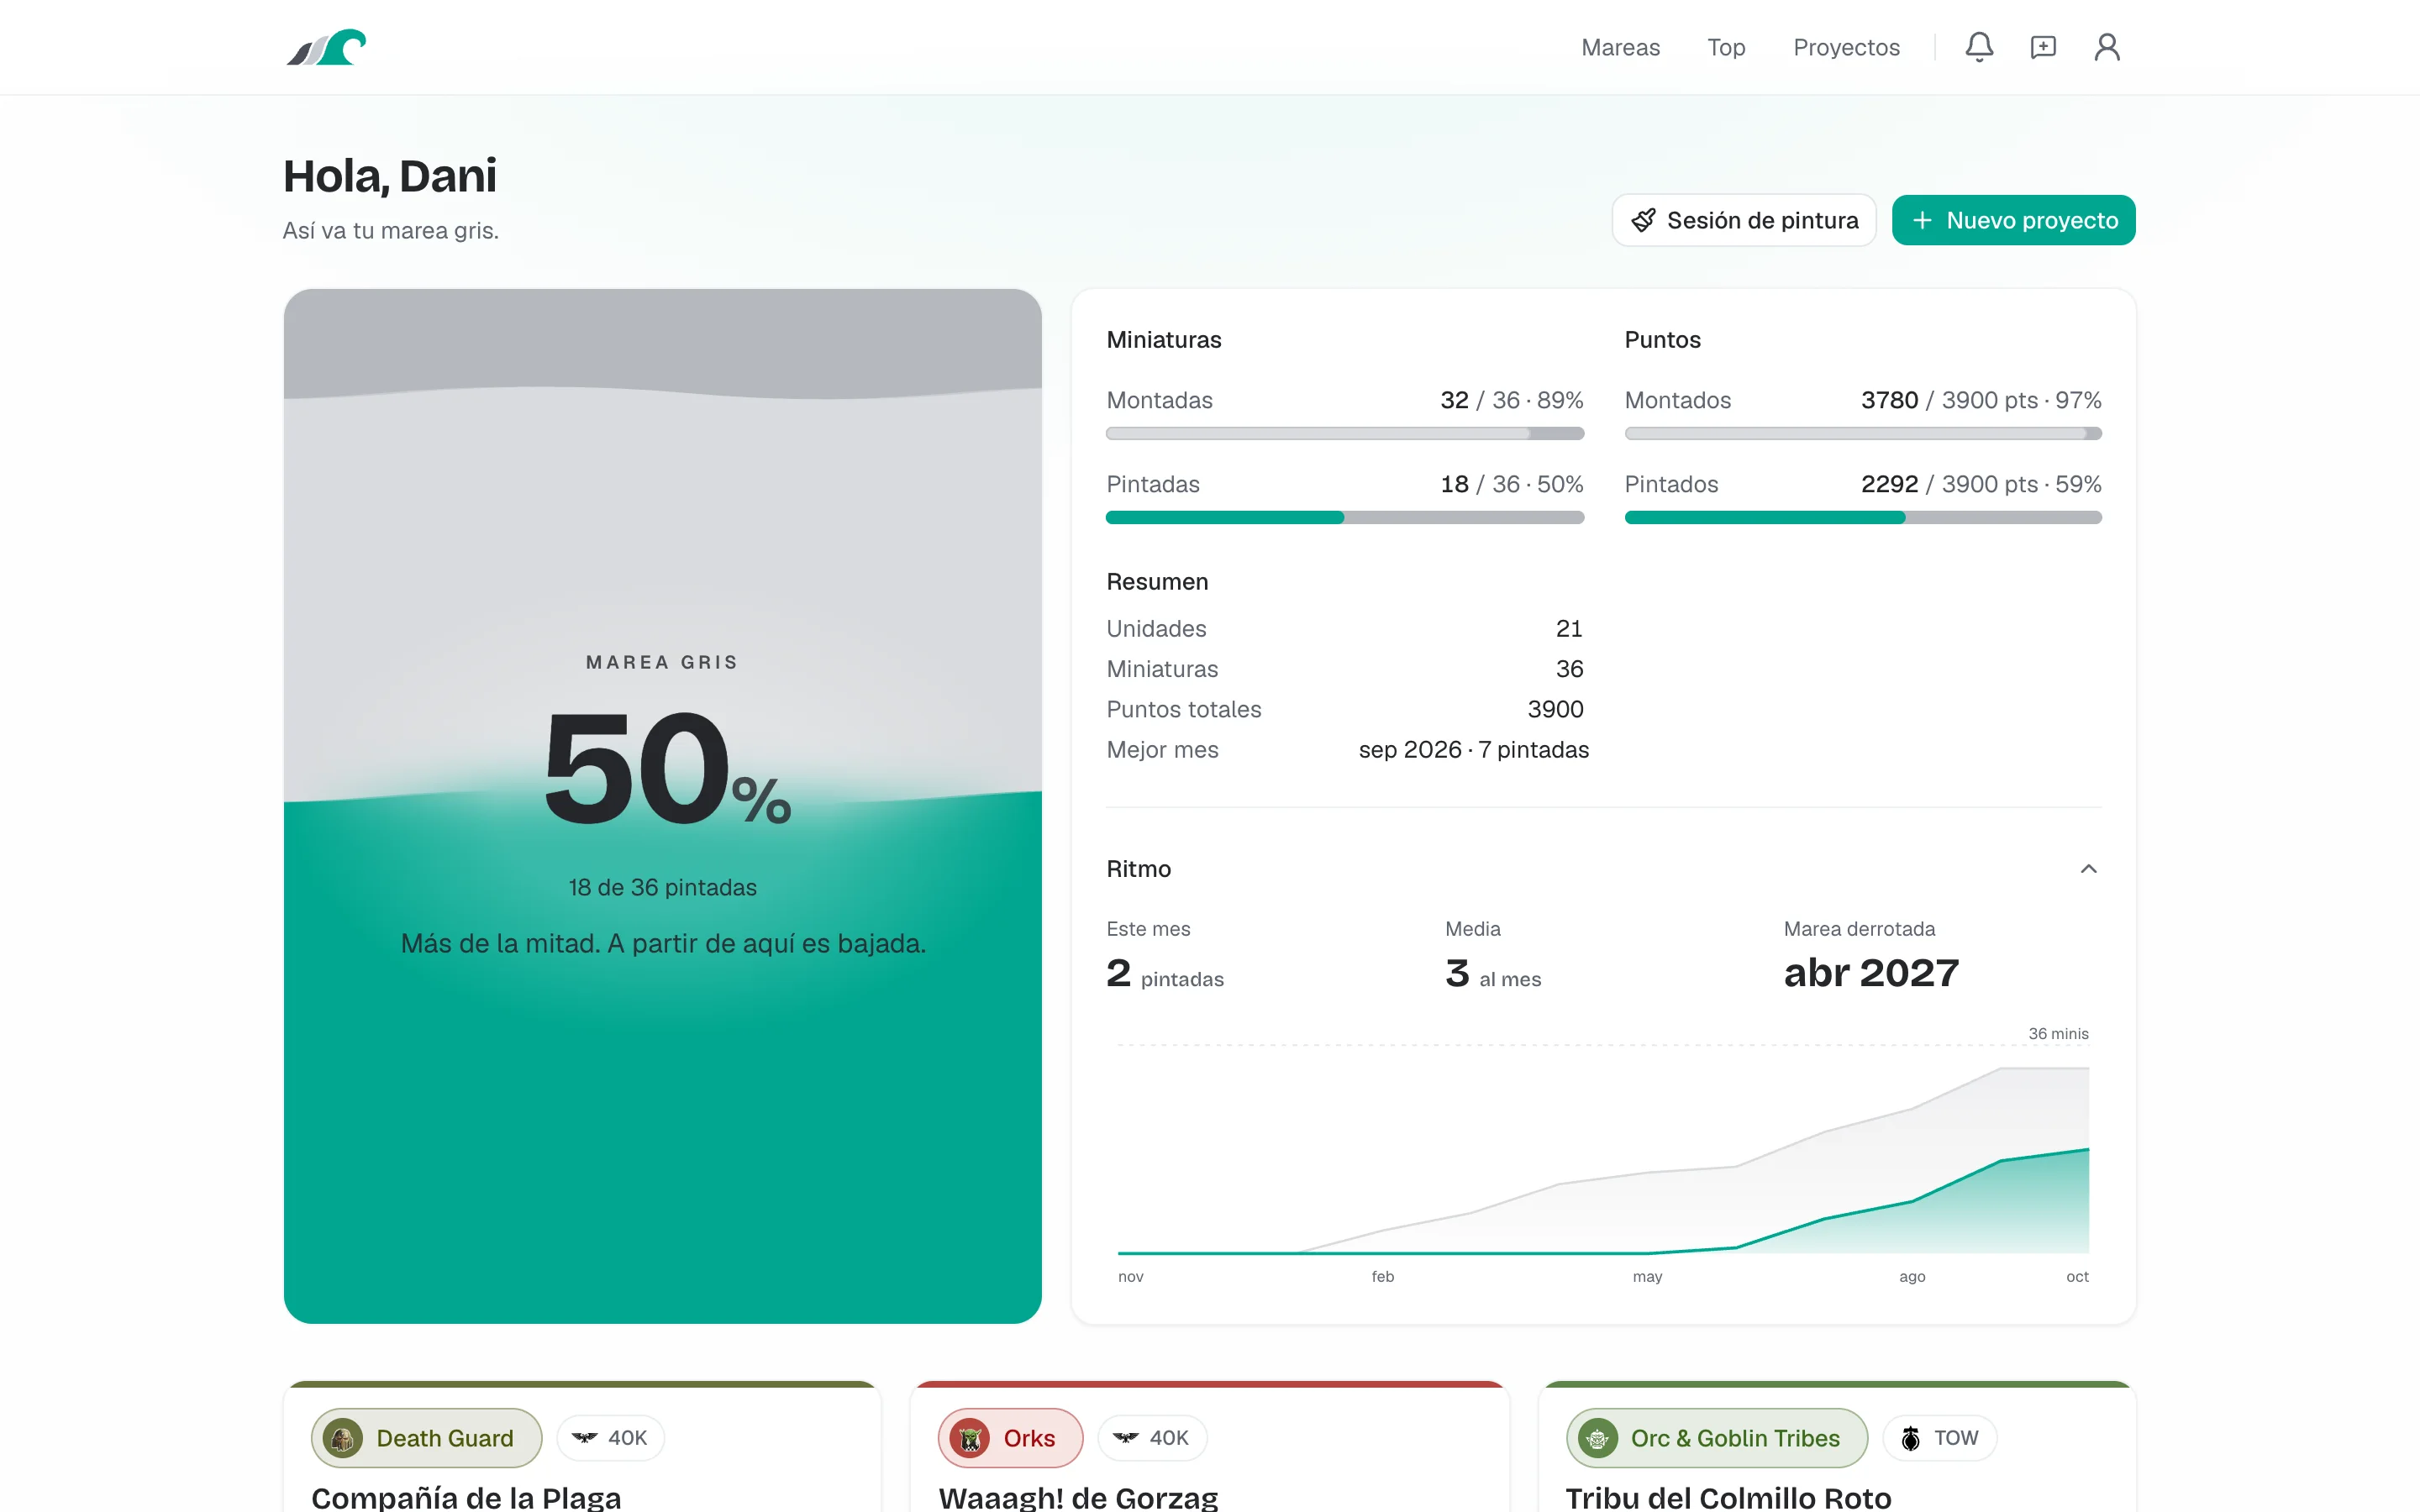Image resolution: width=2420 pixels, height=1512 pixels.
Task: Open the Waaagh! de Gorzag project
Action: tap(1078, 1497)
